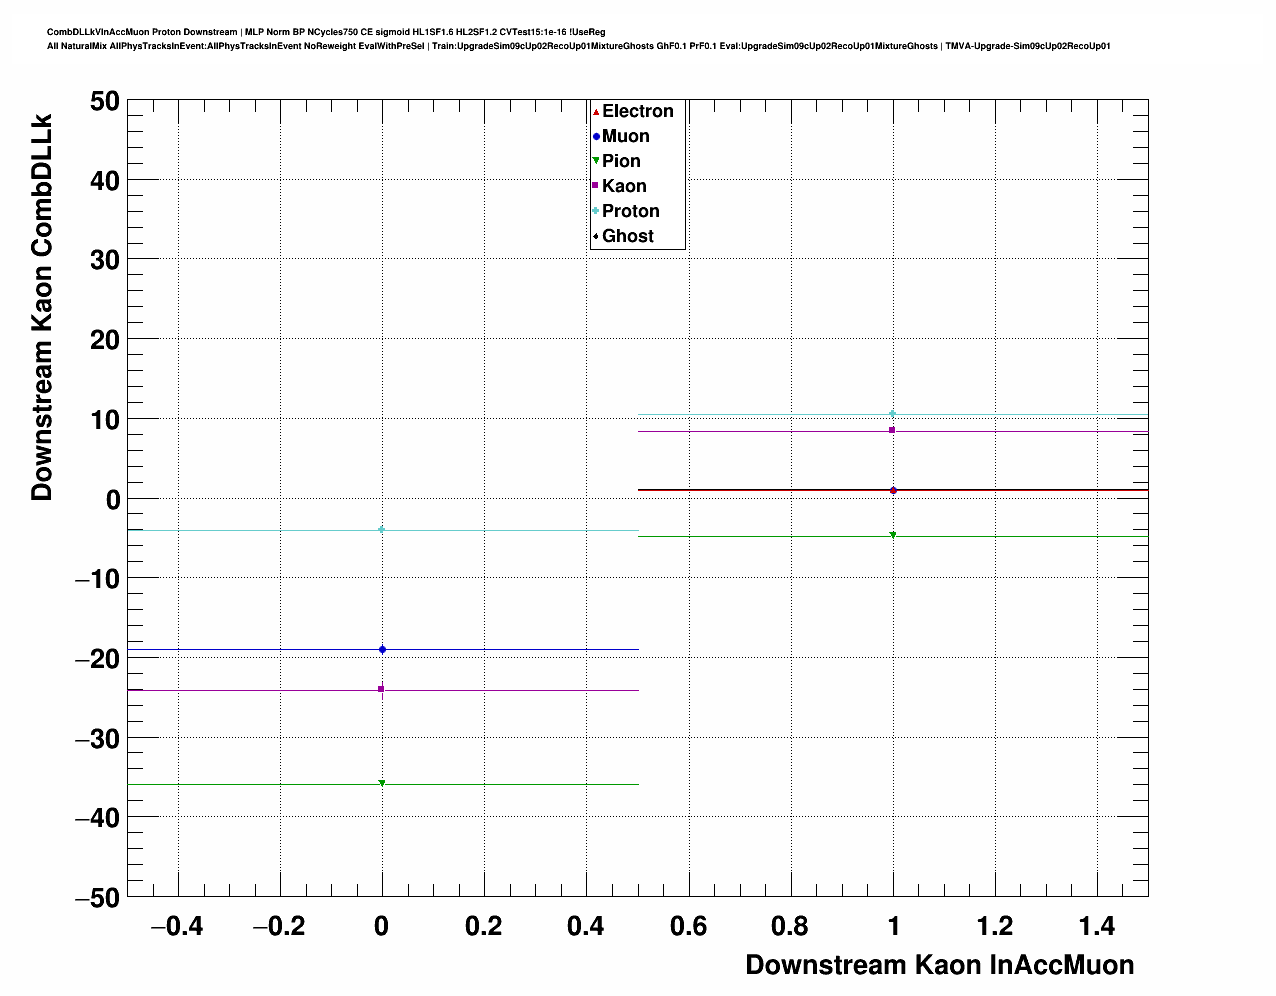Click the x-axis tick label 0.2
This screenshot has height=996, width=1276.
pyautogui.click(x=484, y=927)
